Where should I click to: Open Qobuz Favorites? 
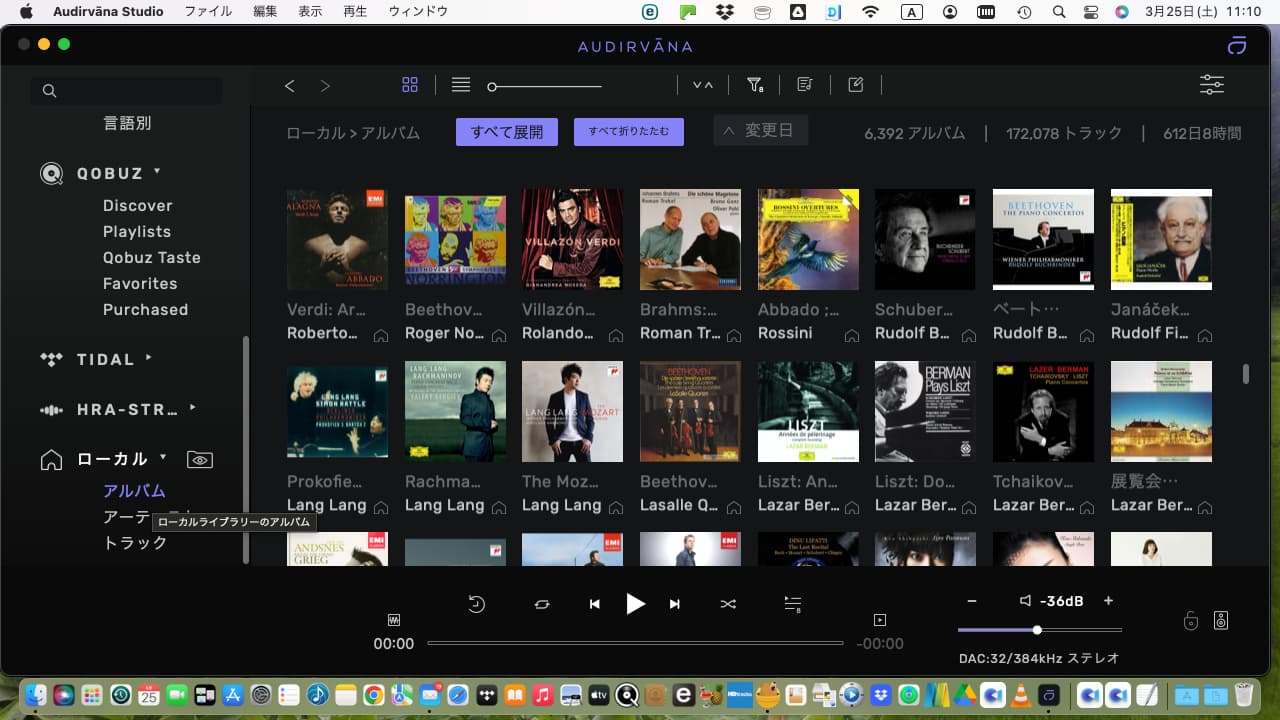click(140, 283)
